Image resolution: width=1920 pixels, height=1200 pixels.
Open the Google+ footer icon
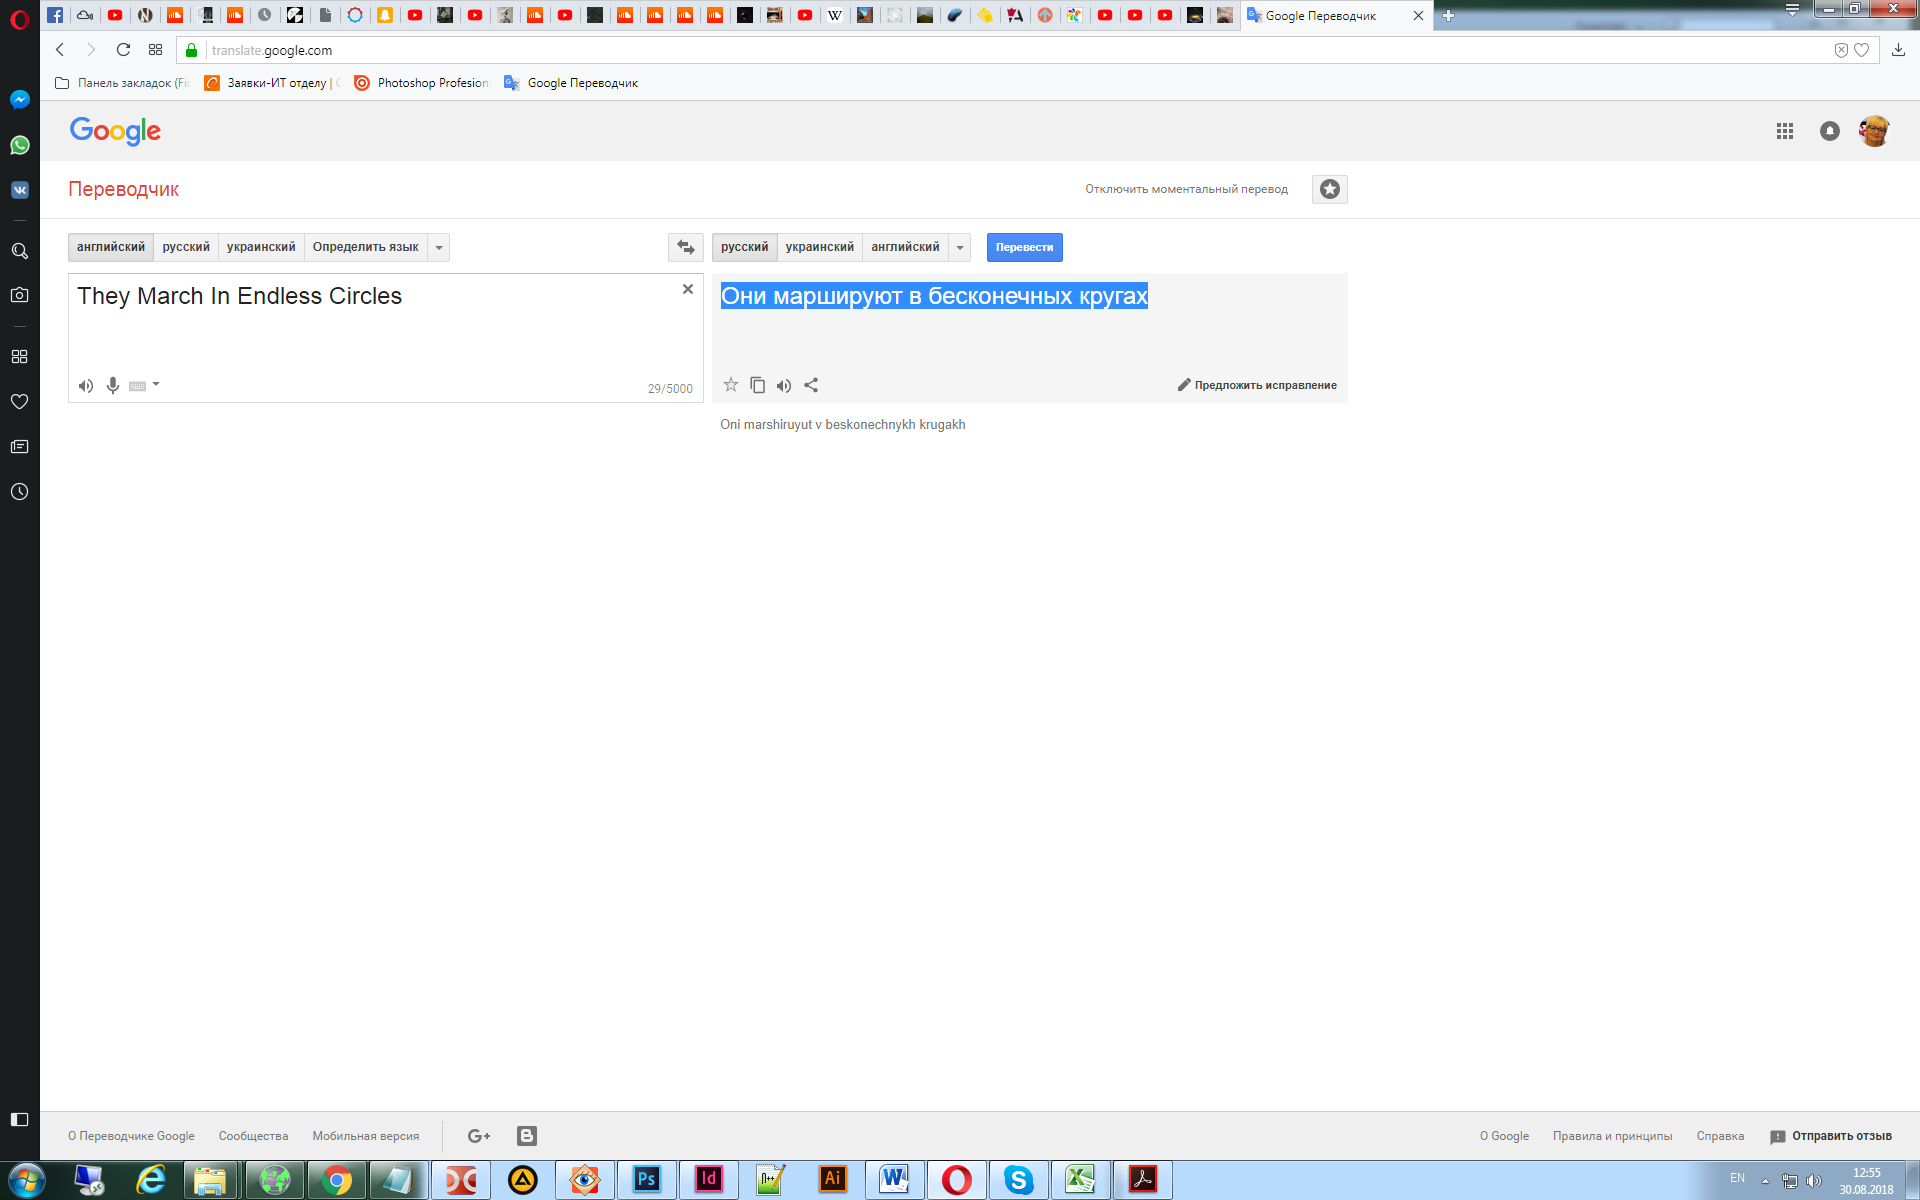click(479, 1136)
